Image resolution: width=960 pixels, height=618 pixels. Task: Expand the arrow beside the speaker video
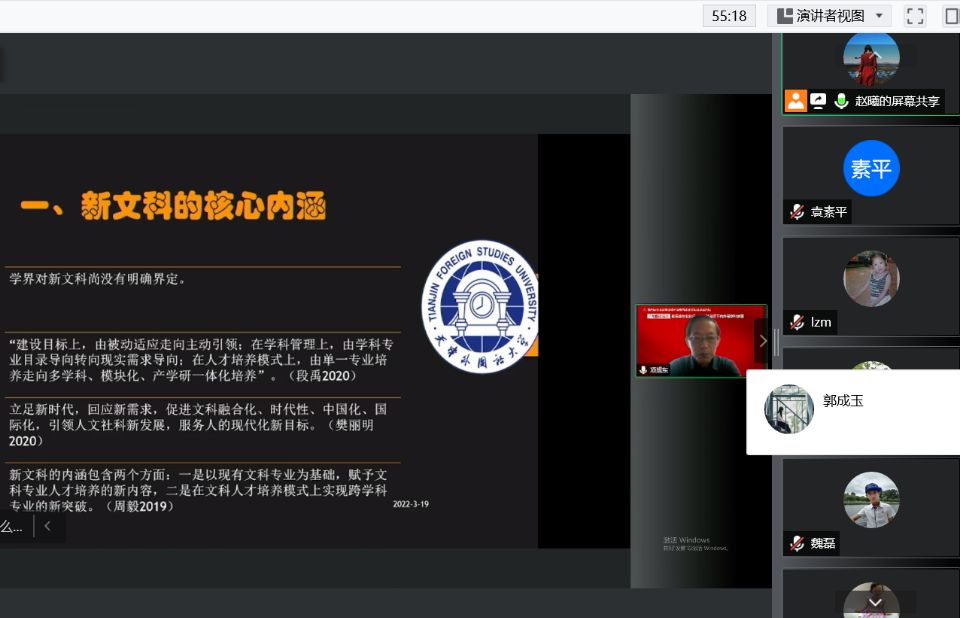[x=763, y=341]
